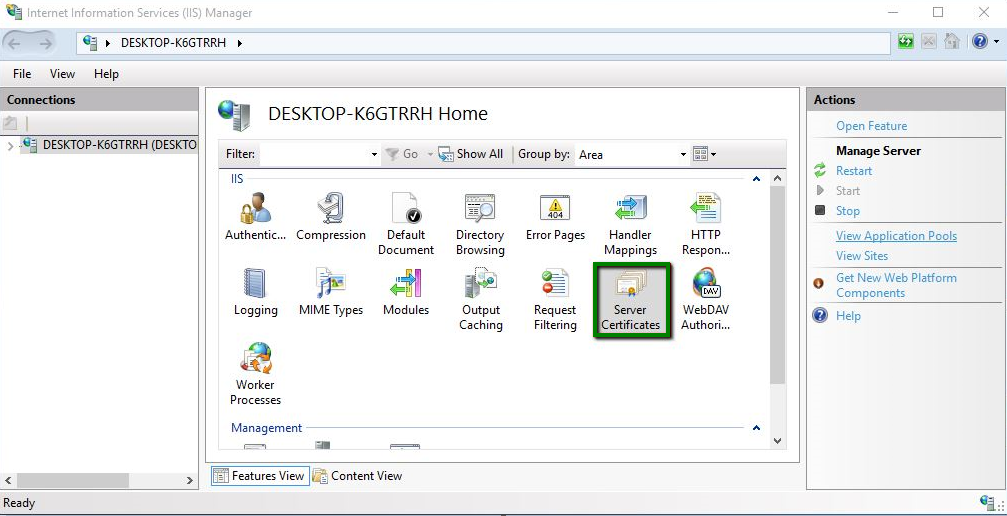1007x516 pixels.
Task: Click in the Filter text field
Action: [313, 155]
